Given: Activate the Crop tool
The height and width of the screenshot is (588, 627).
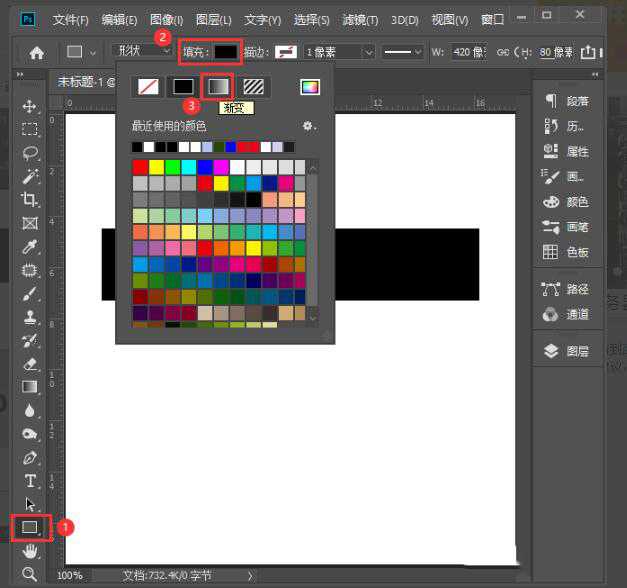Looking at the screenshot, I should [30, 199].
